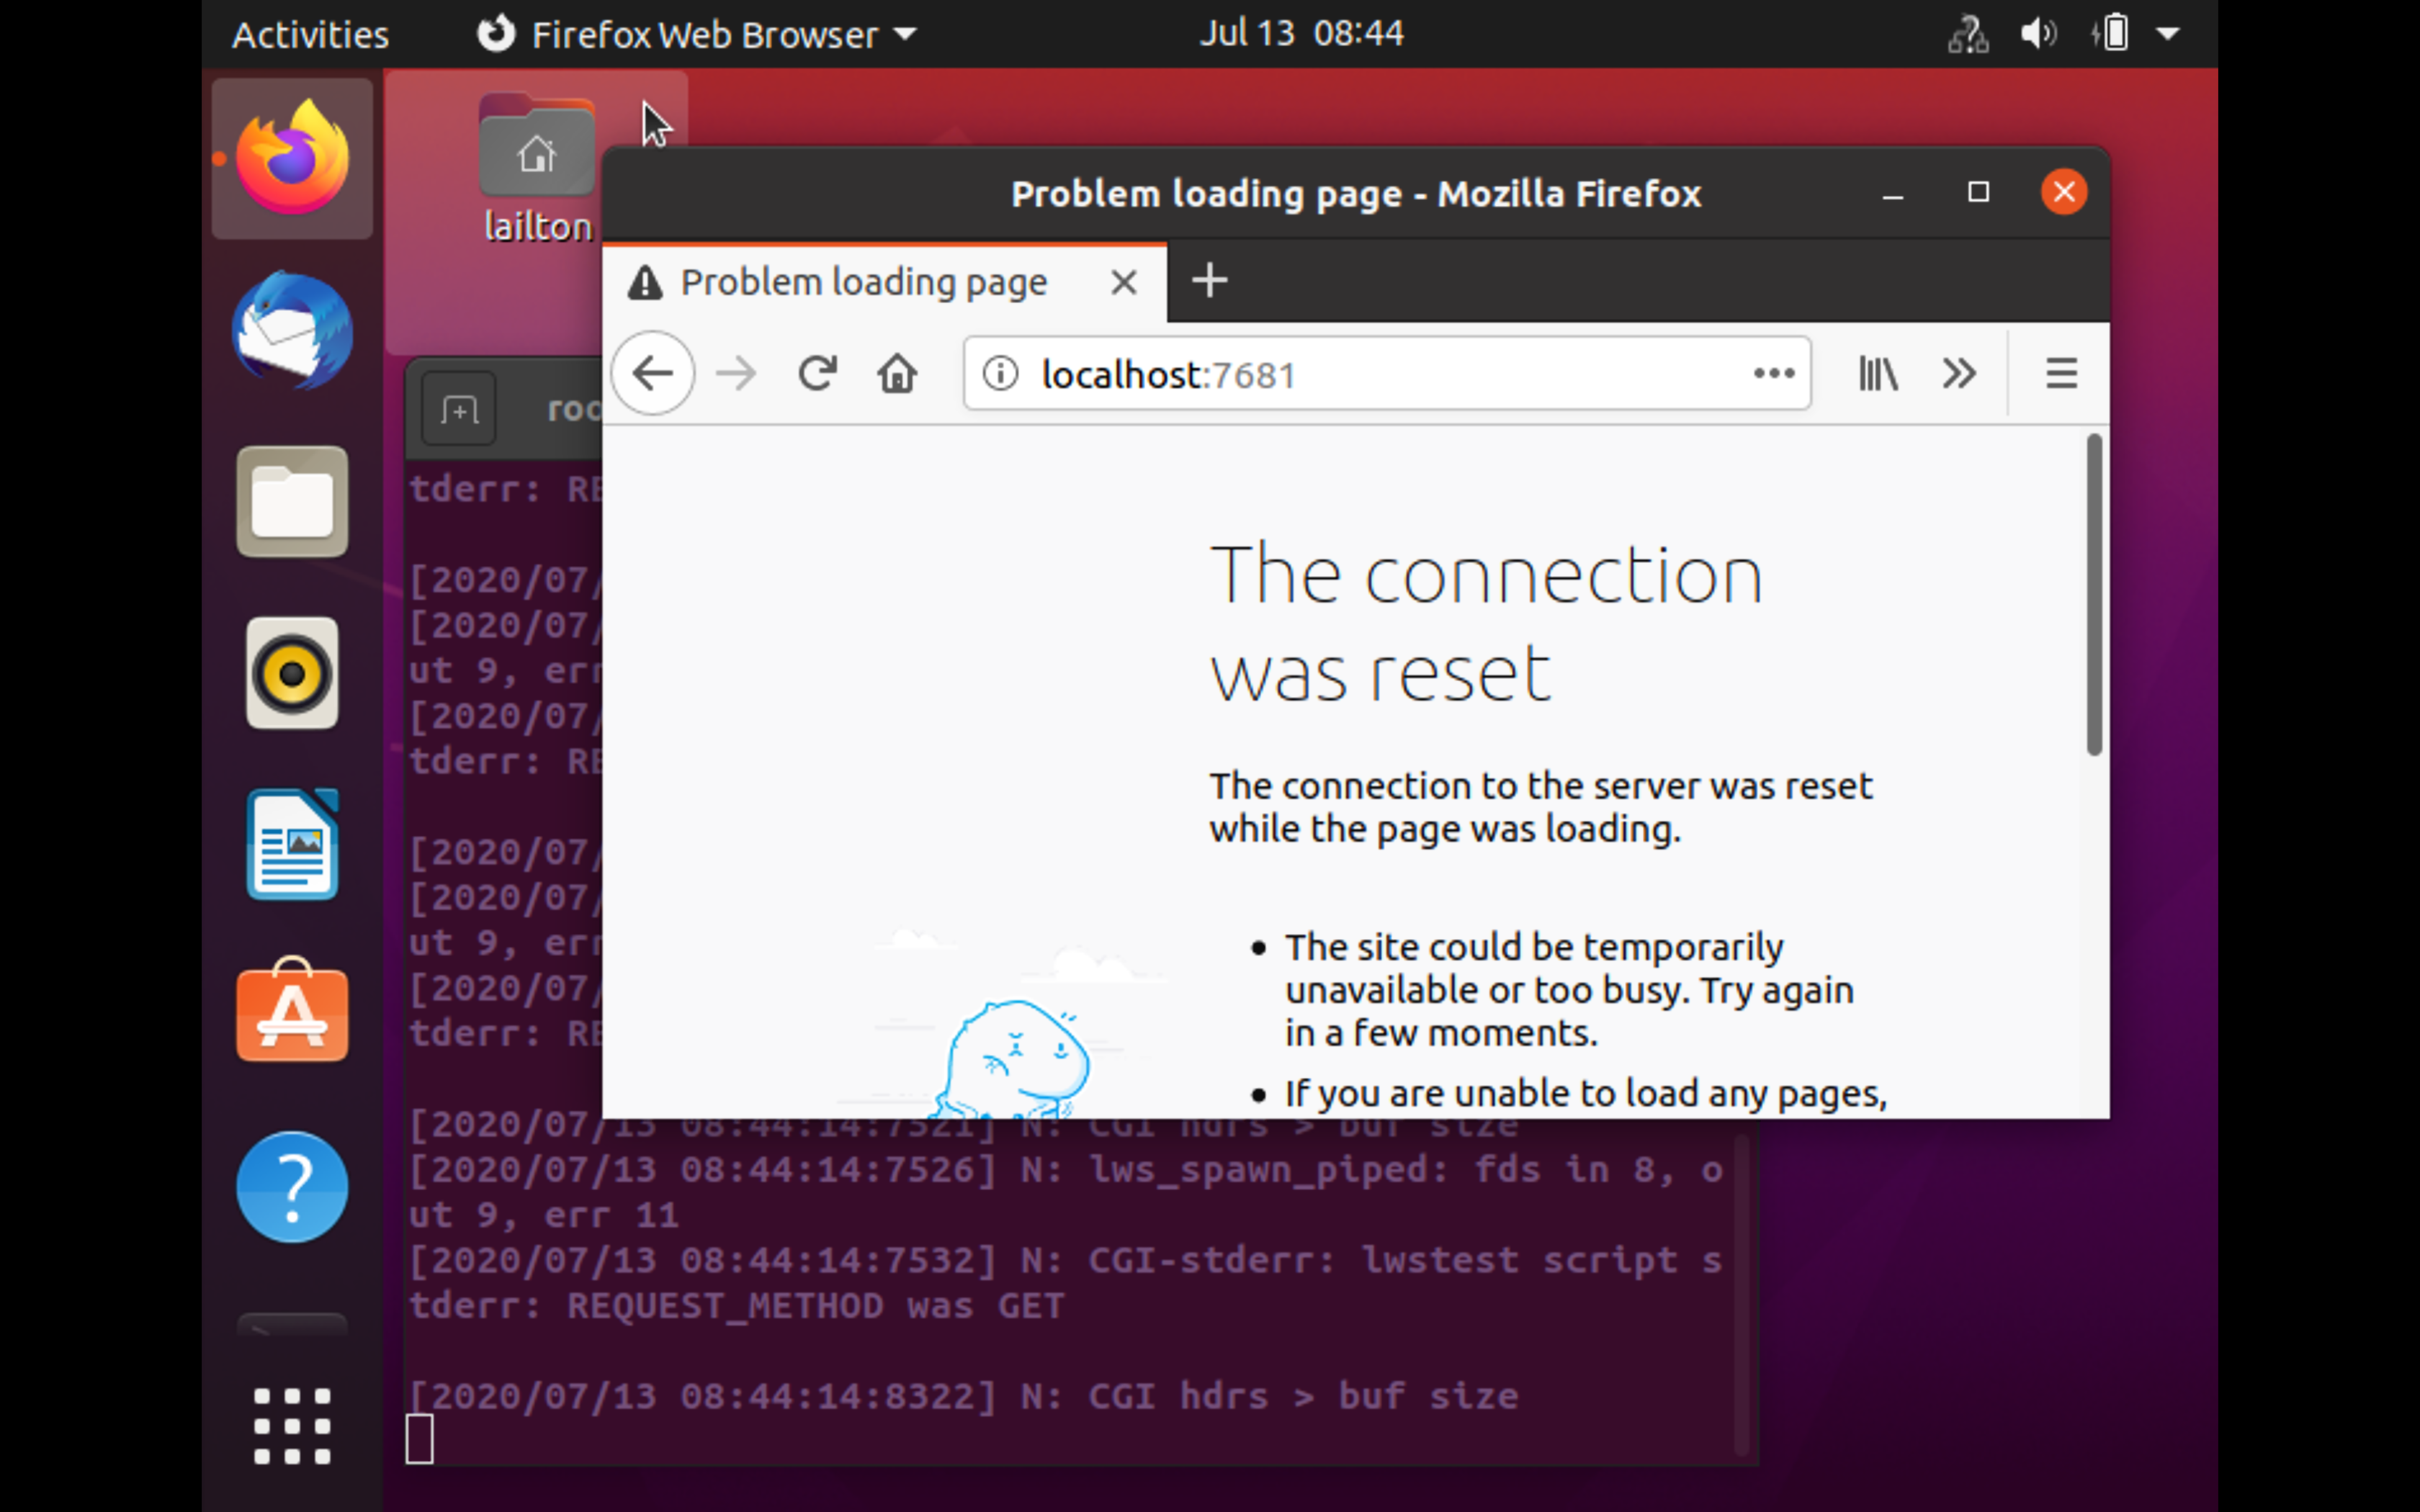Screen dimensions: 2420x1512
Task: Open the Activities overview
Action: [x=310, y=34]
